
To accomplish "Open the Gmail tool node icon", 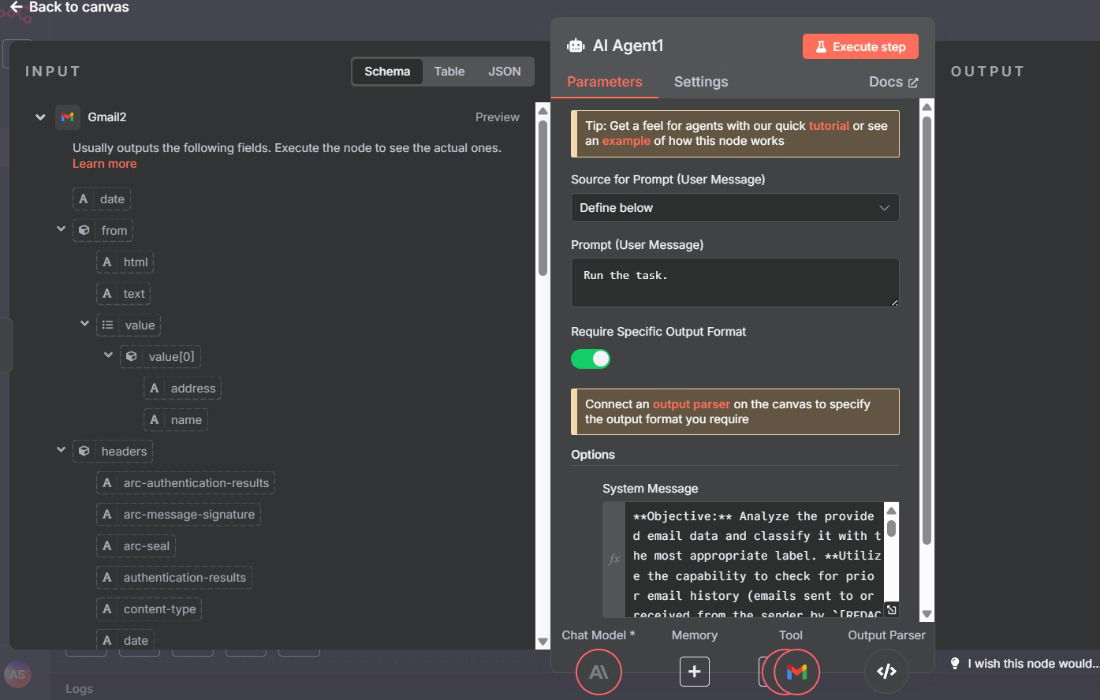I will pyautogui.click(x=796, y=672).
